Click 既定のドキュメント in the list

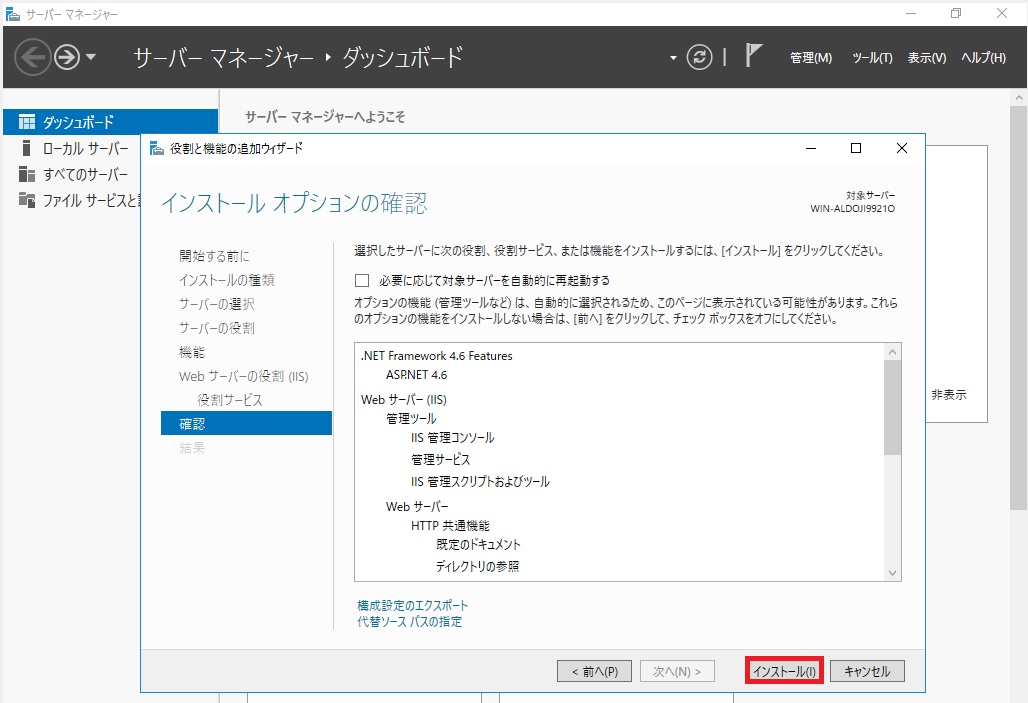coord(478,544)
